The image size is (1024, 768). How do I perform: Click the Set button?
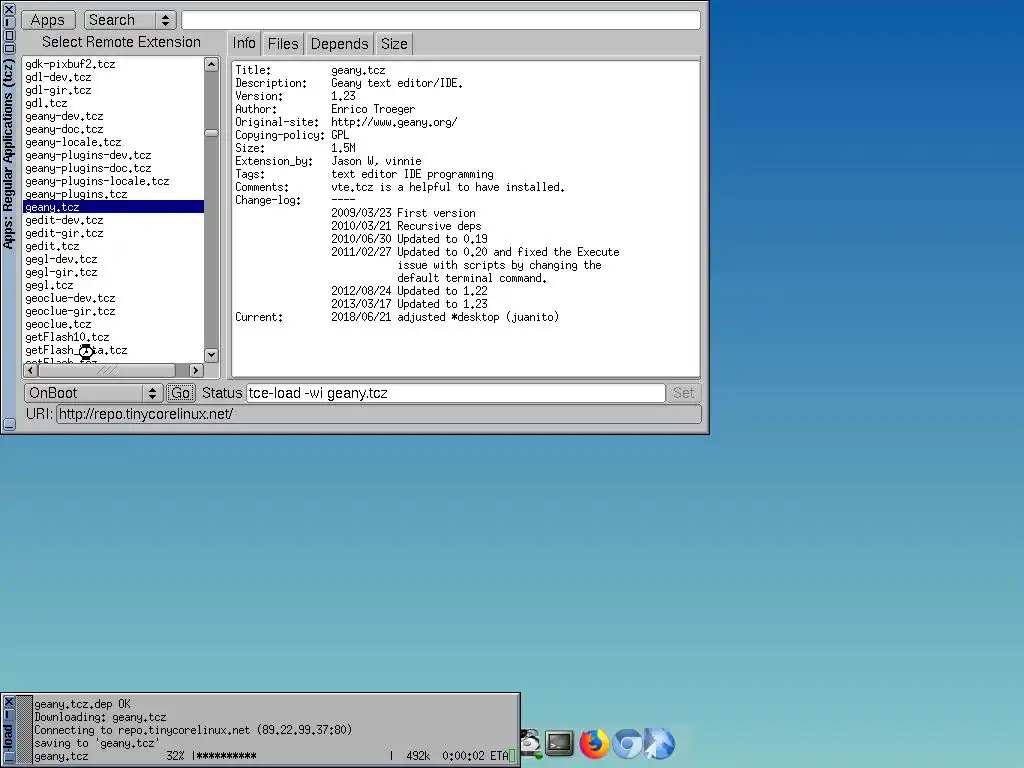(x=684, y=393)
